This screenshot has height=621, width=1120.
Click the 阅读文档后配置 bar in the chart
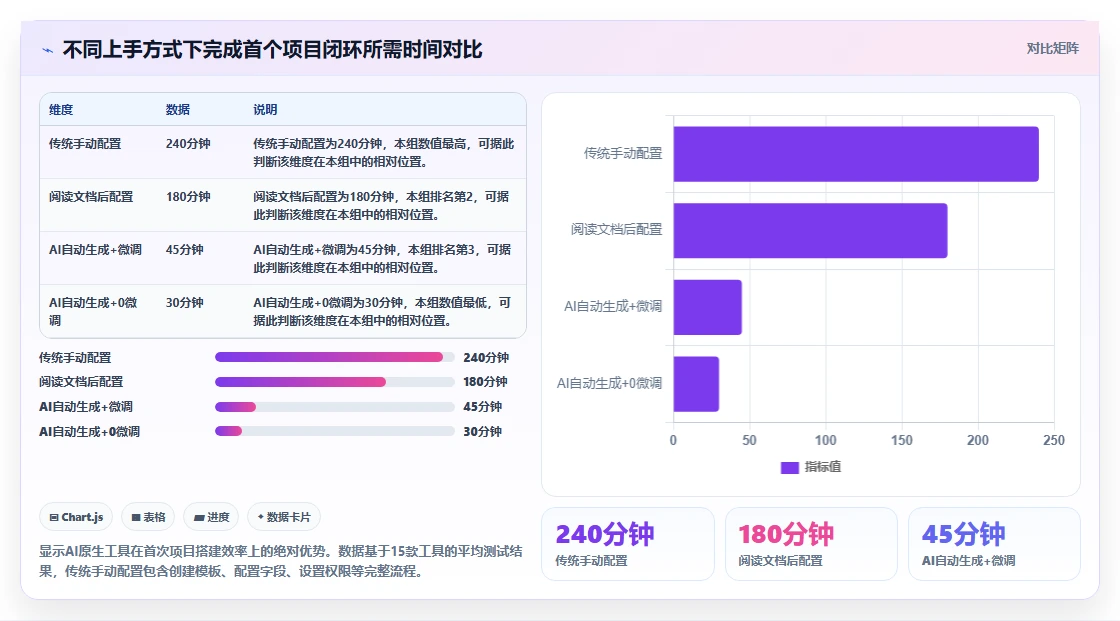(x=810, y=230)
